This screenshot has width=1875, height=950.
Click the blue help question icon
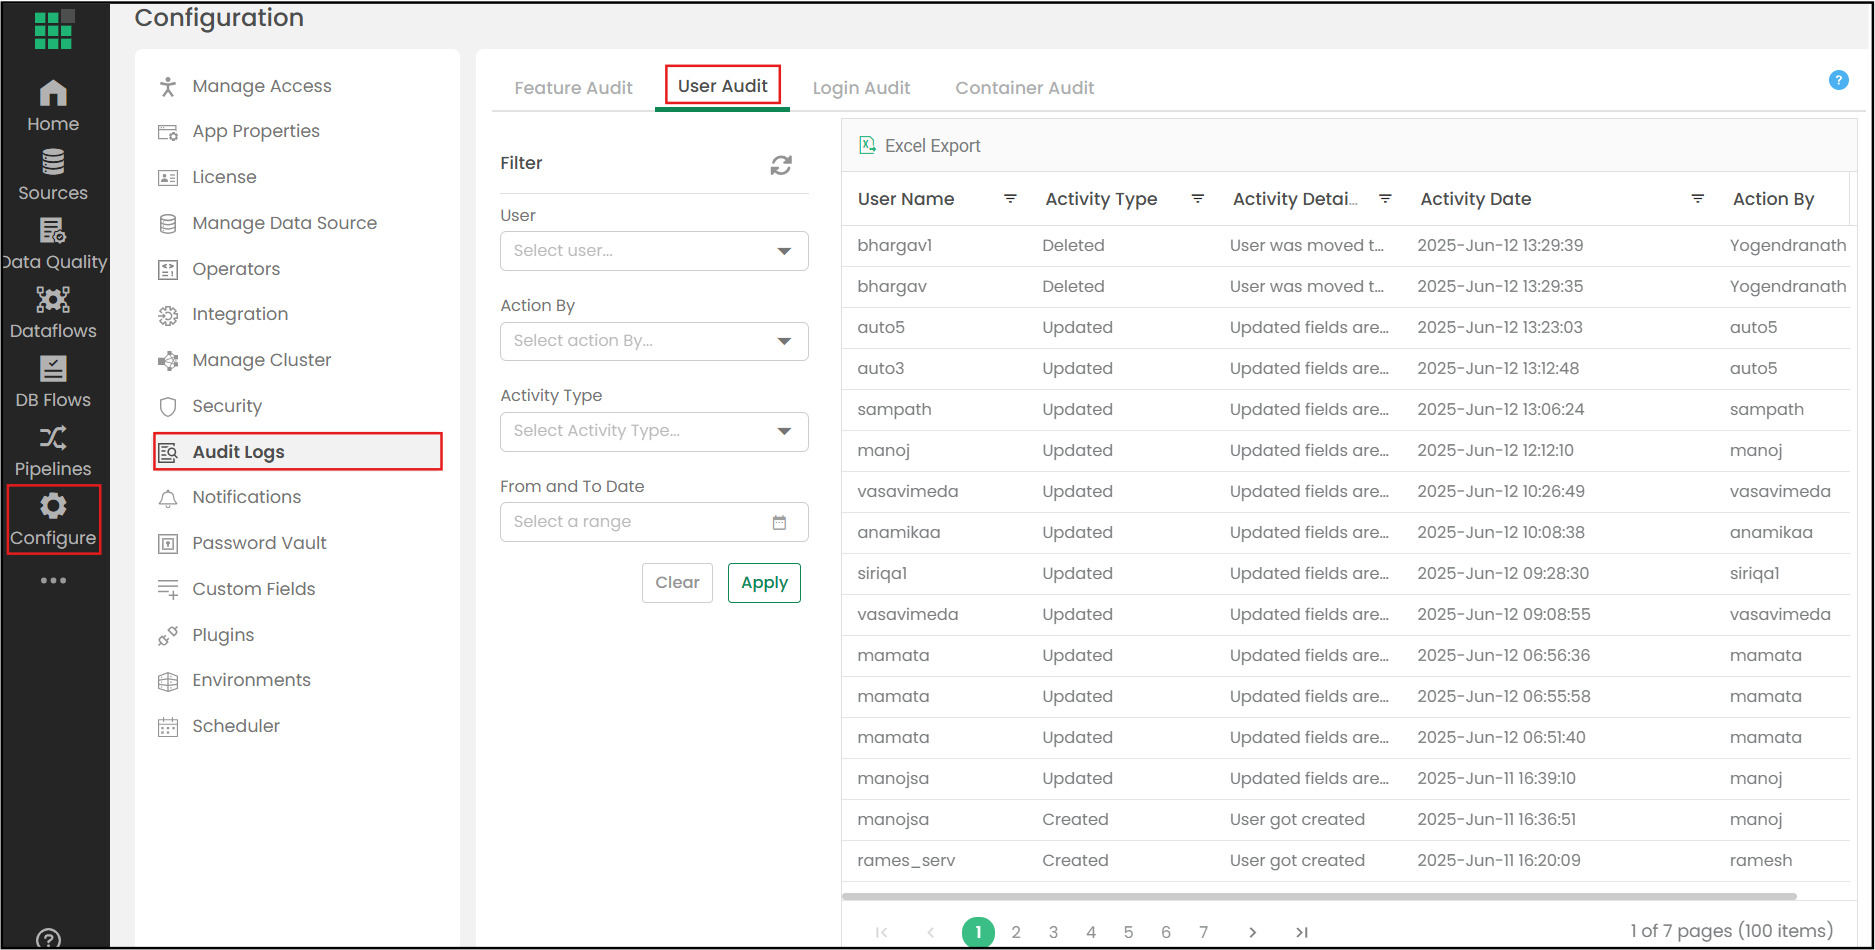tap(1838, 80)
